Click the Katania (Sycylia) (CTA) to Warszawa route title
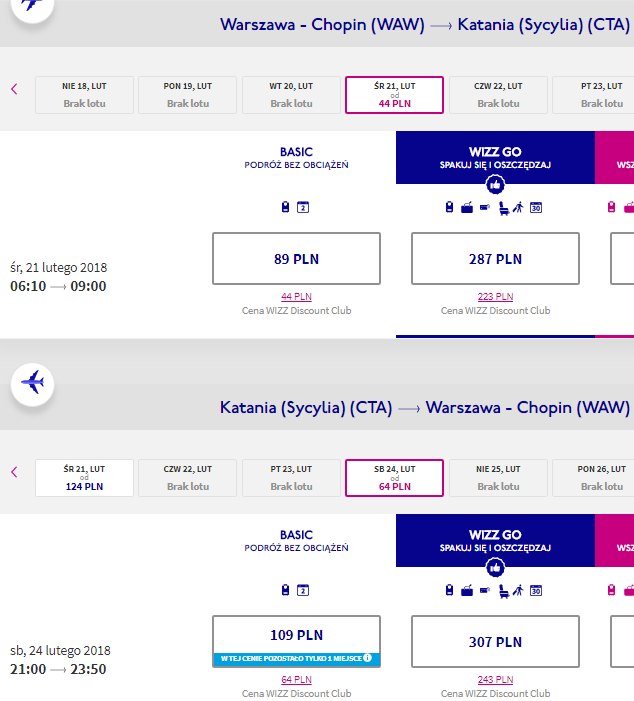Screen dimensions: 634x701 425,408
